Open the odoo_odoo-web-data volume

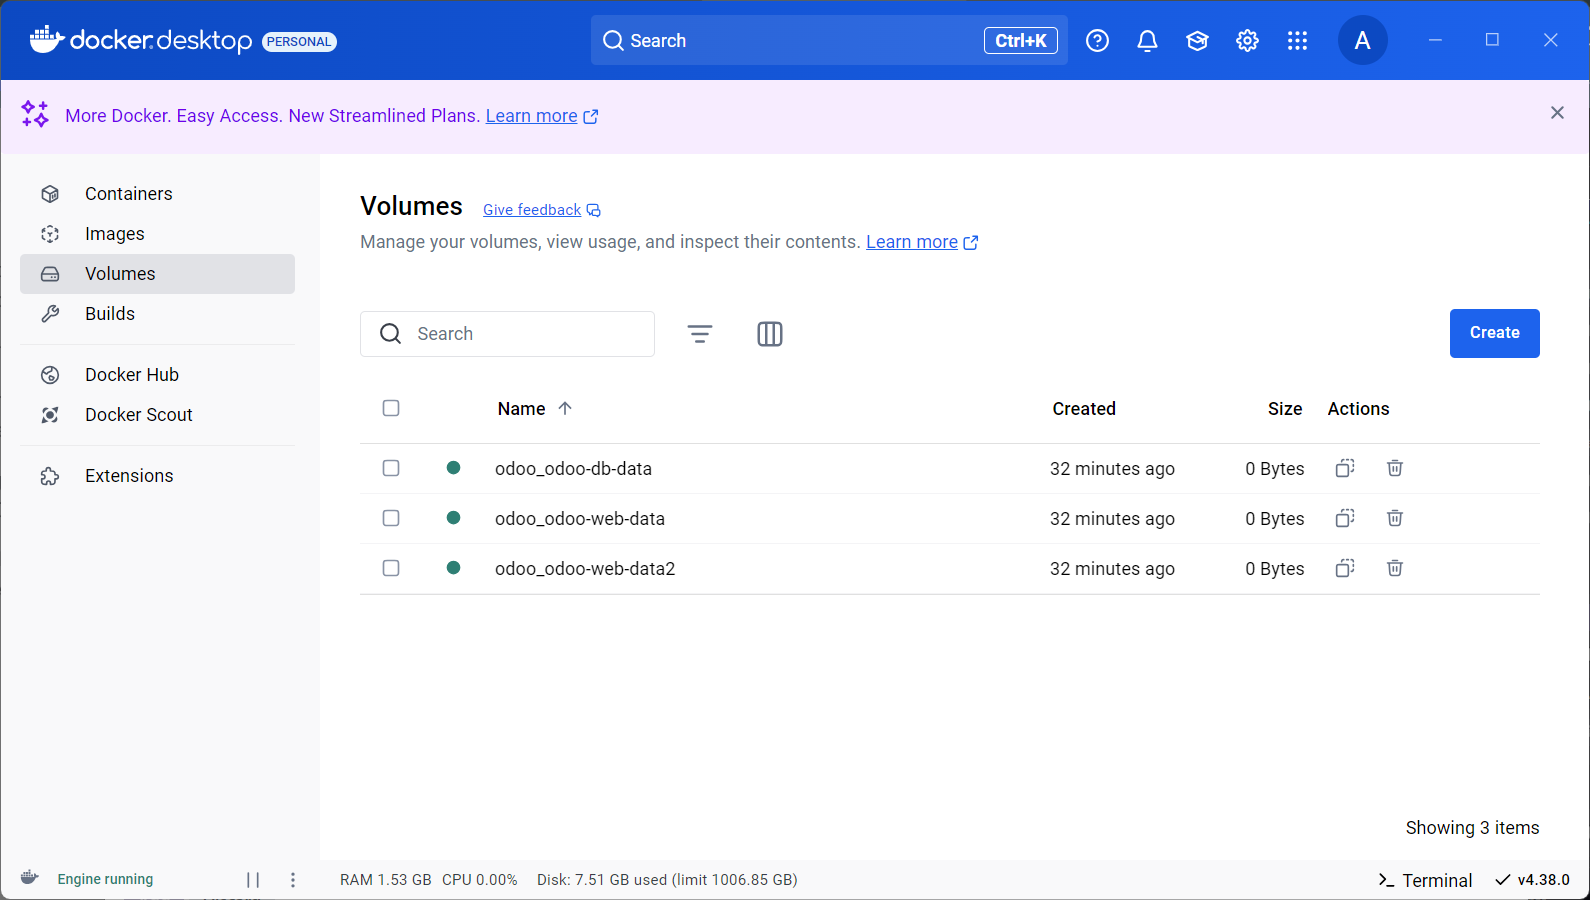580,519
